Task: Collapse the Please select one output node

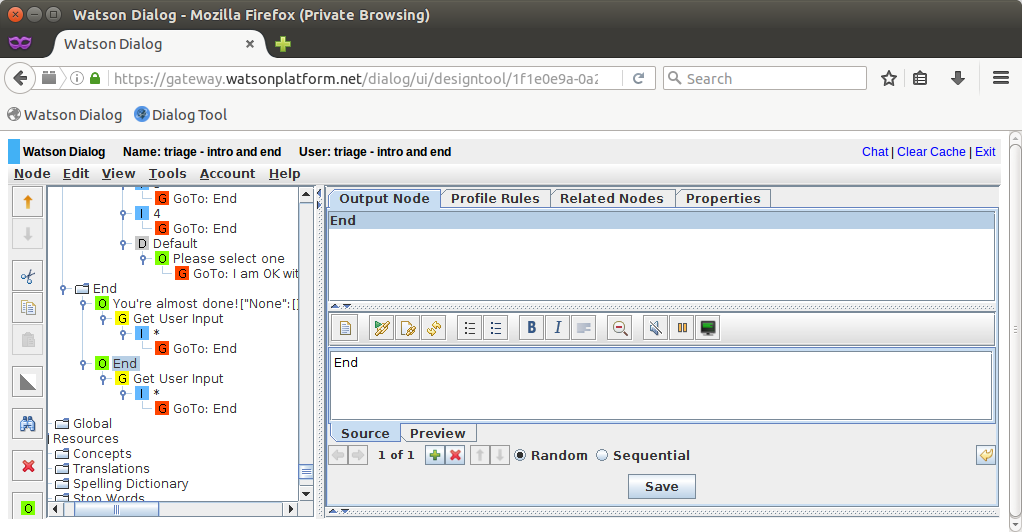Action: tap(143, 259)
